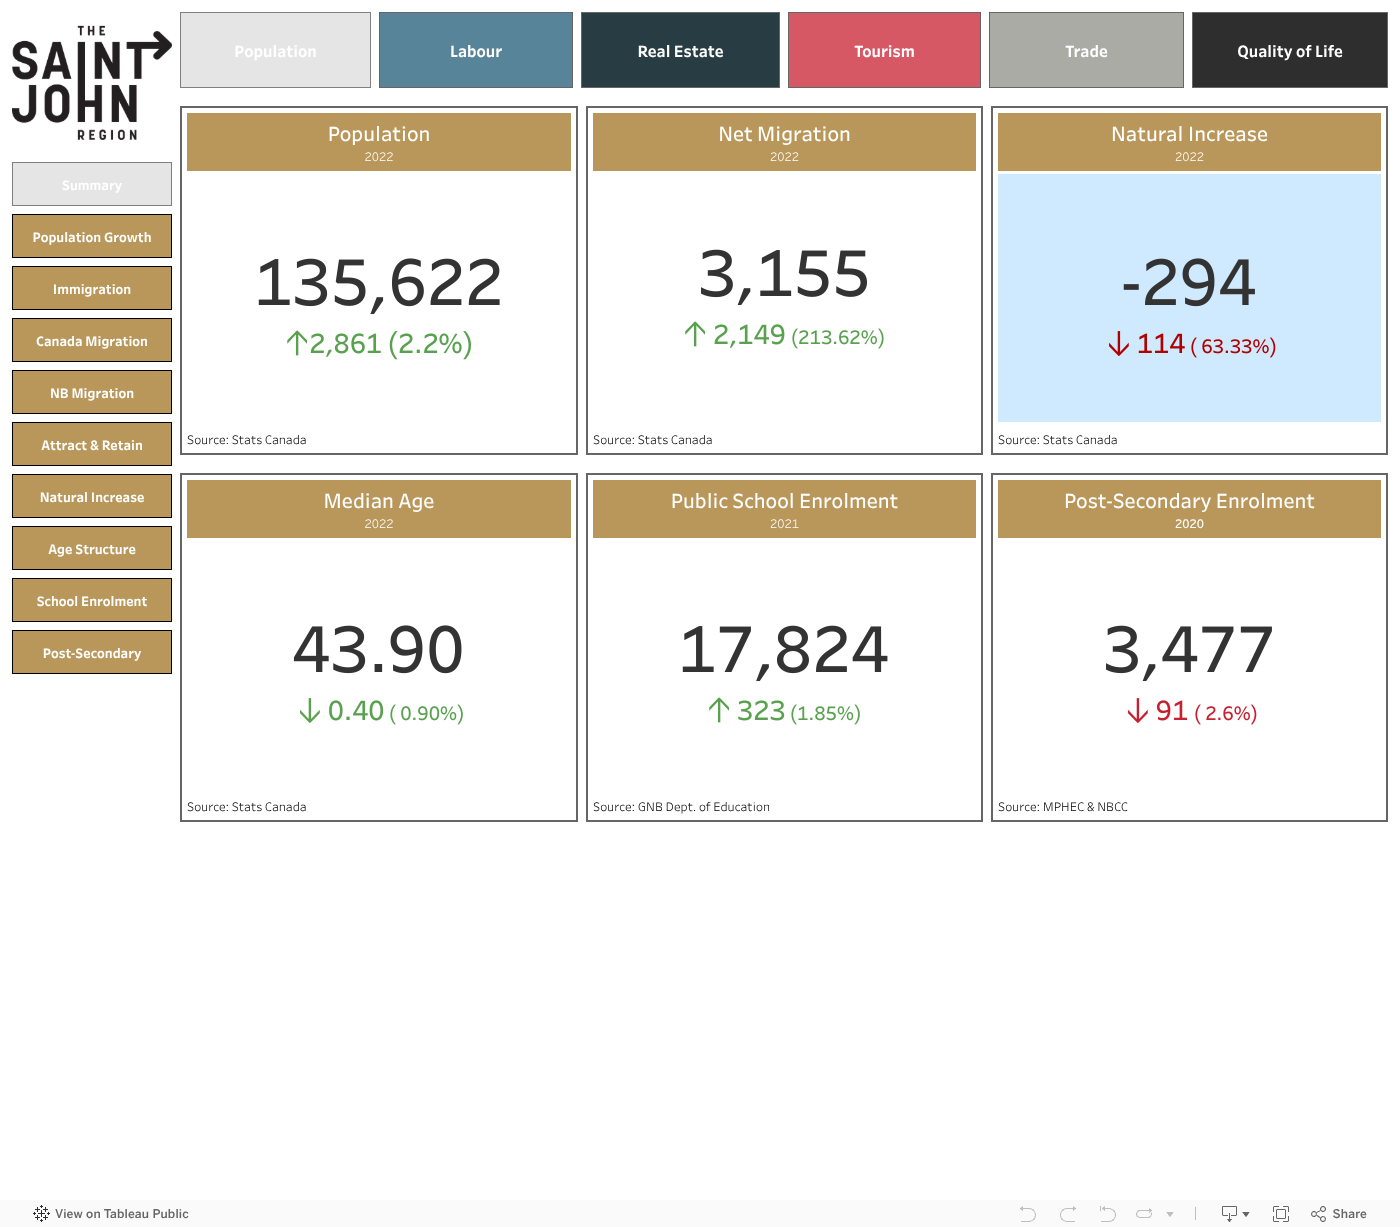
Task: Click the Net Migration card header
Action: click(x=784, y=142)
